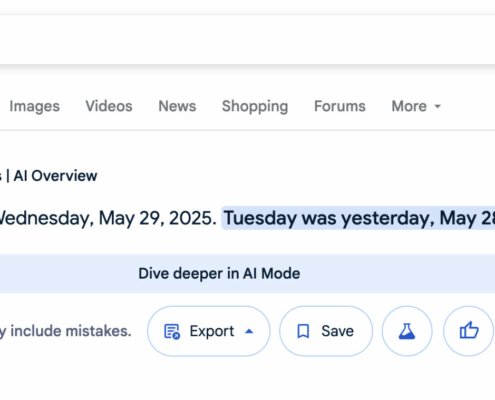Select the News tab
This screenshot has height=400, width=495.
click(177, 106)
